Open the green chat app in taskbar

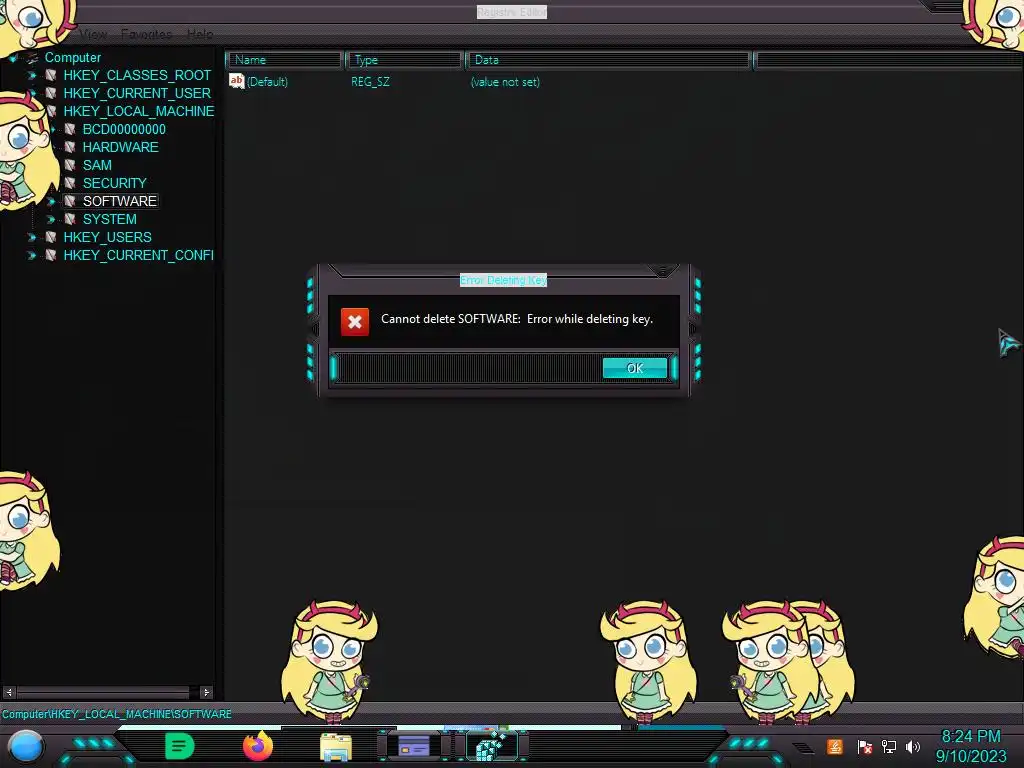[180, 746]
